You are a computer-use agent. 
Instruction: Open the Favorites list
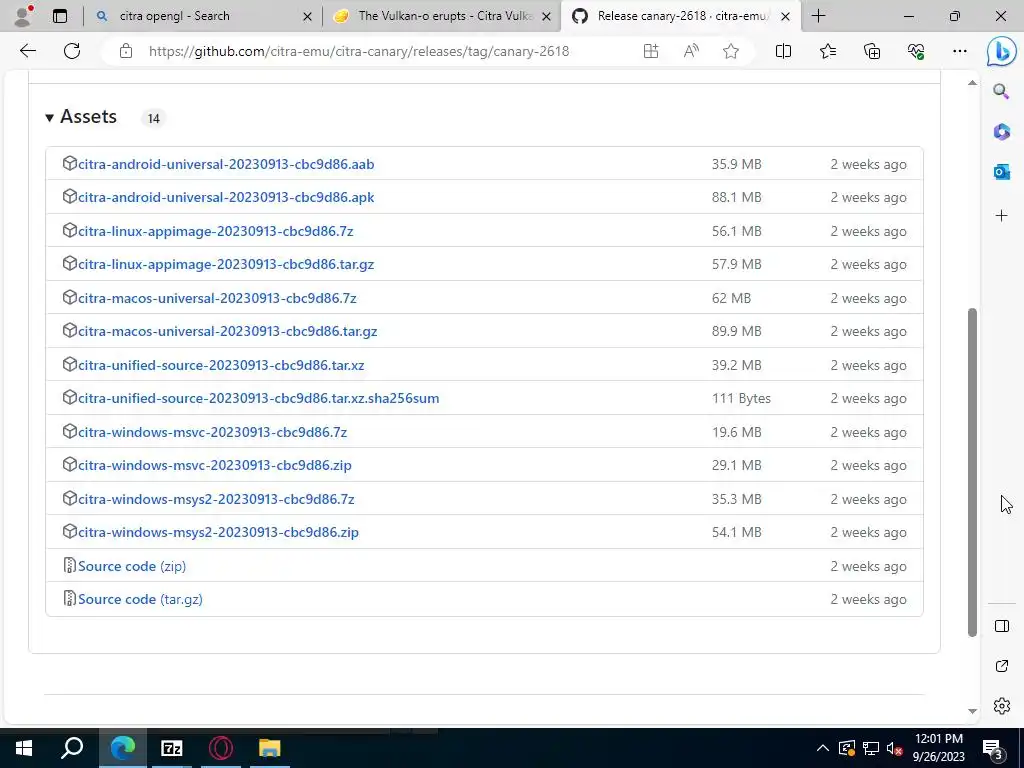pos(827,51)
